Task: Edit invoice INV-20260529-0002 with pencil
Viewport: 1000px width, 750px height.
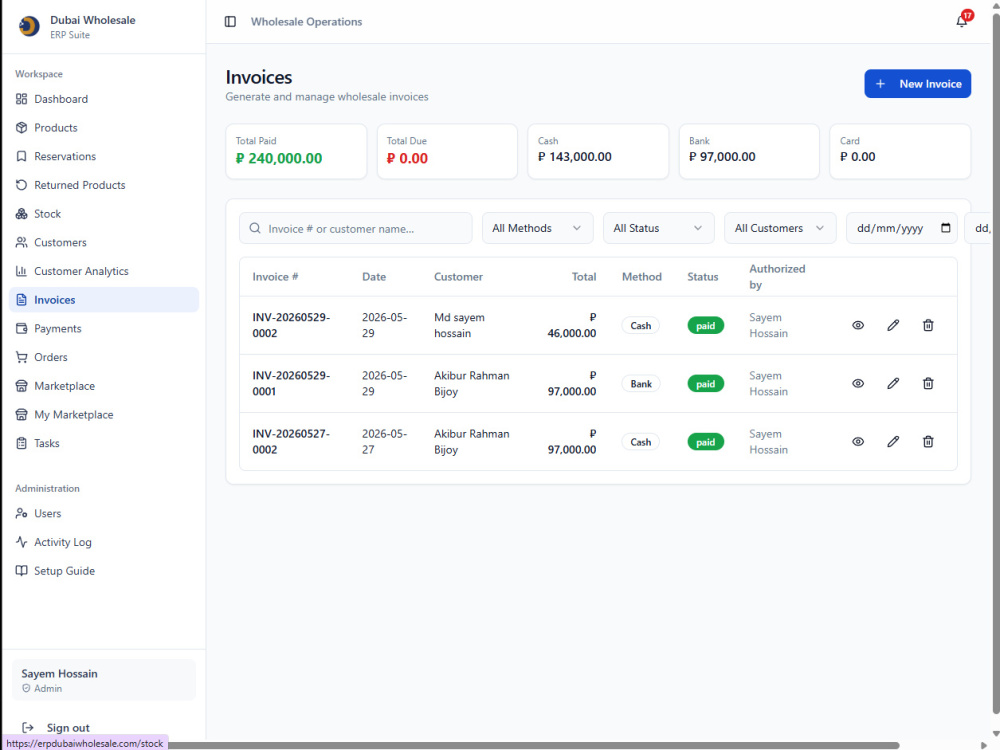Action: 893,325
